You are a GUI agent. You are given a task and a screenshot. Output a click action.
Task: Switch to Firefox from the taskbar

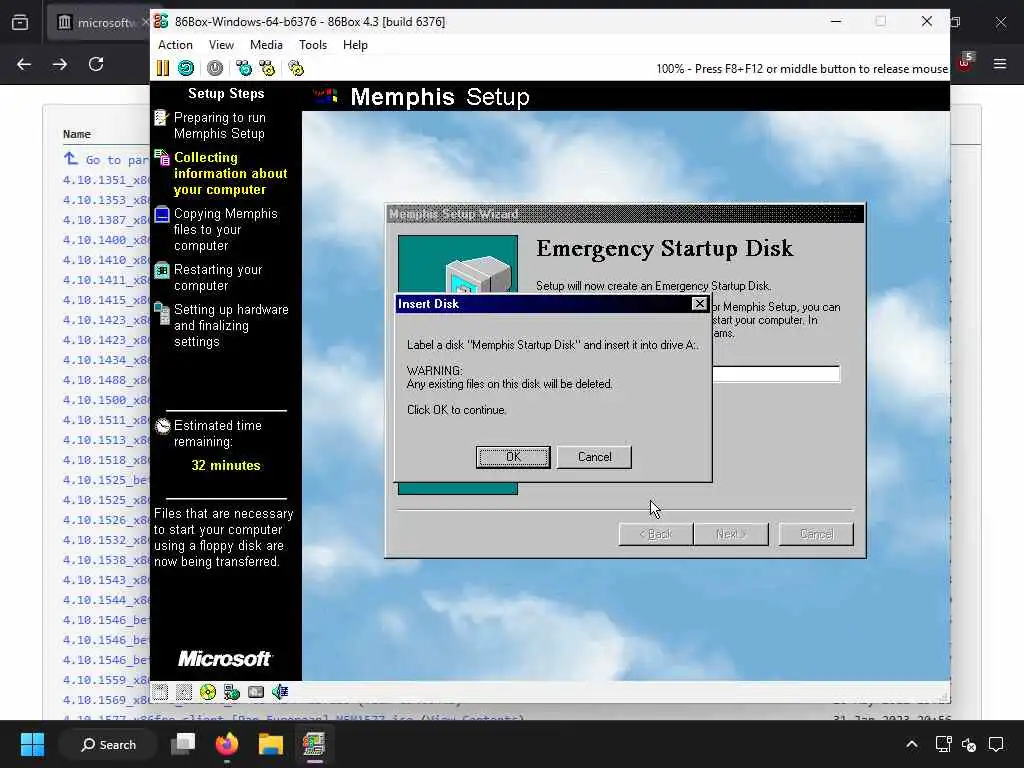point(227,744)
